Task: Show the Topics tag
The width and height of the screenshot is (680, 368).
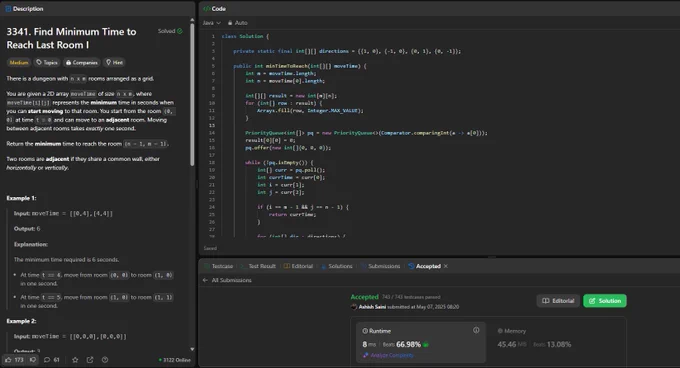Action: 47,62
